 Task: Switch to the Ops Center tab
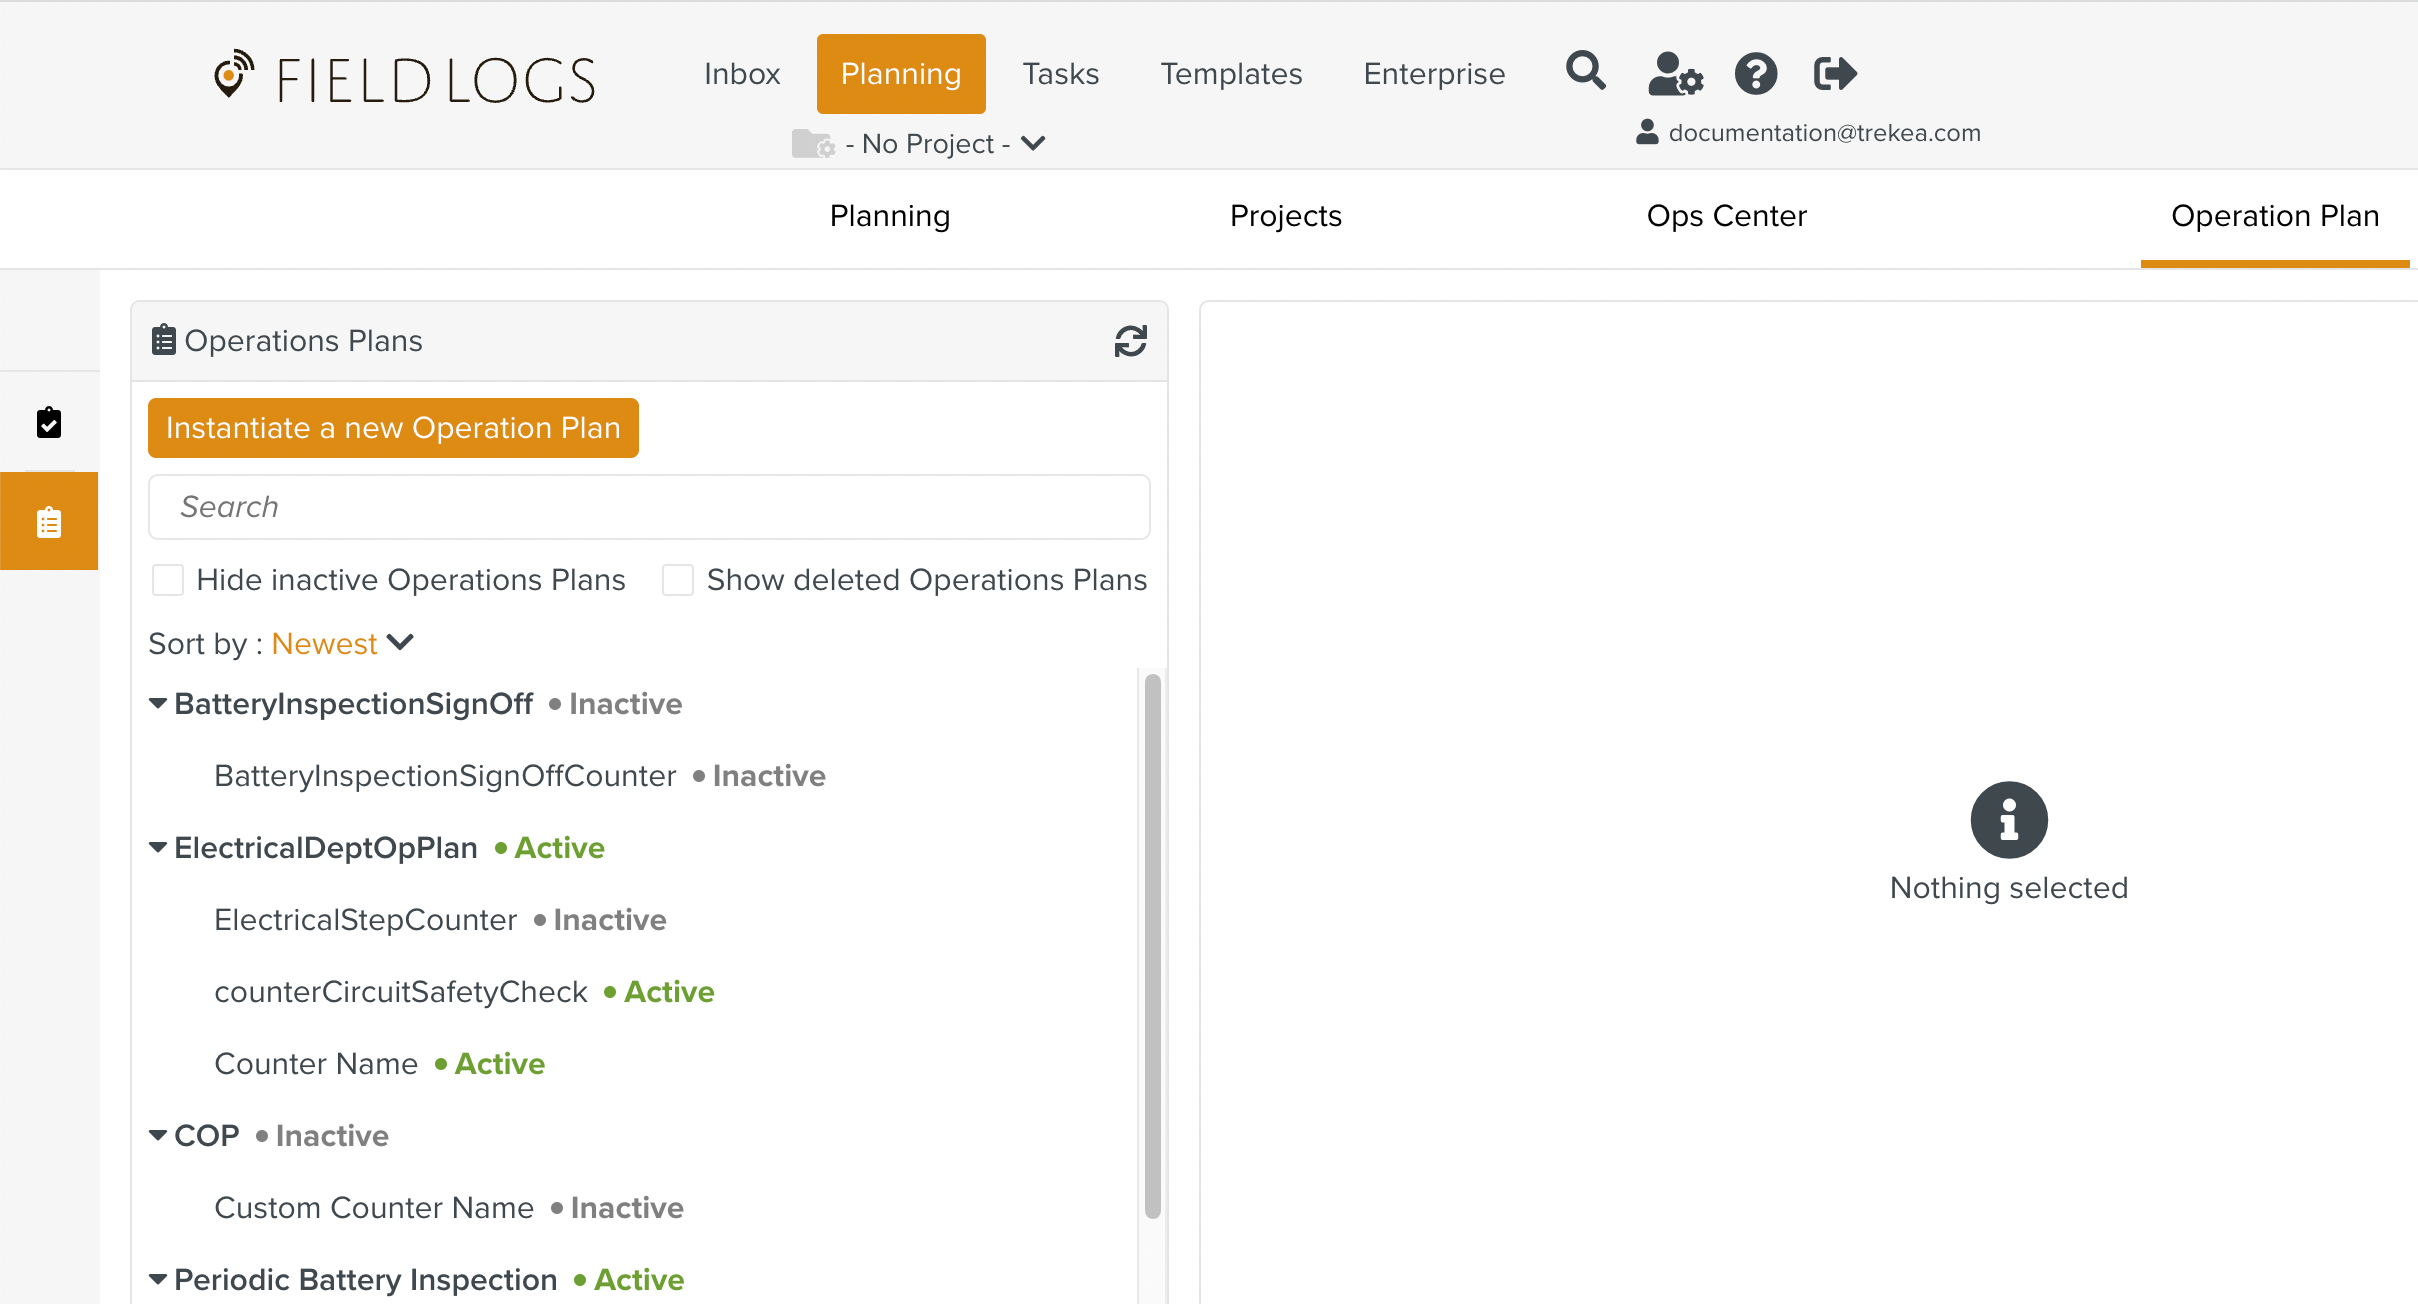click(1726, 216)
